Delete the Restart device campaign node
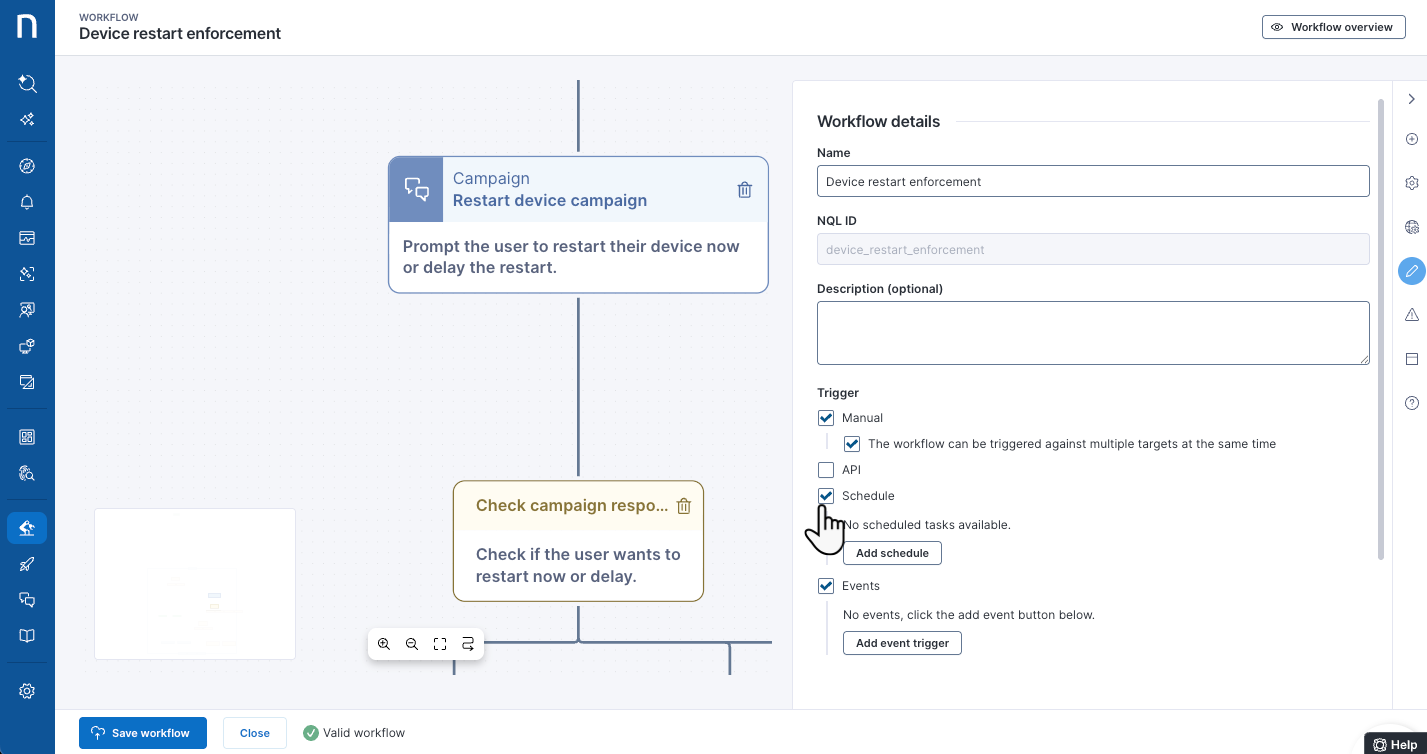The height and width of the screenshot is (754, 1427). 744,190
